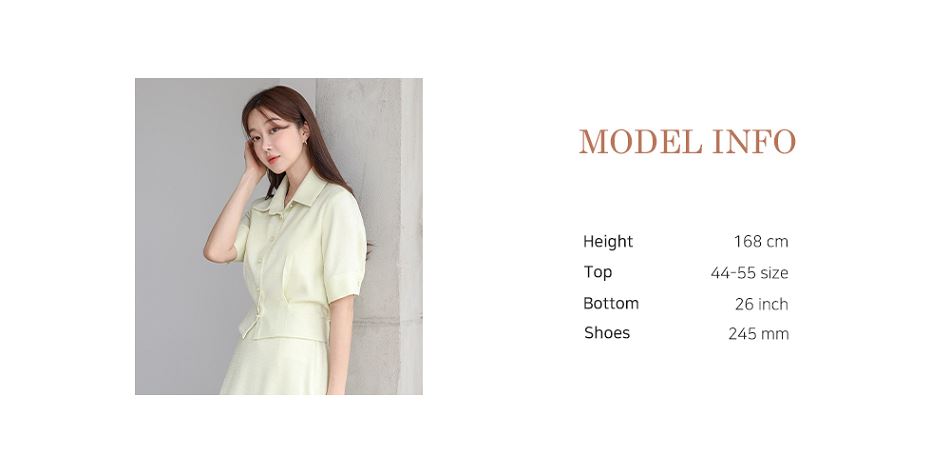The width and height of the screenshot is (950, 476).
Task: Click the model's raised hand
Action: pos(252,160)
